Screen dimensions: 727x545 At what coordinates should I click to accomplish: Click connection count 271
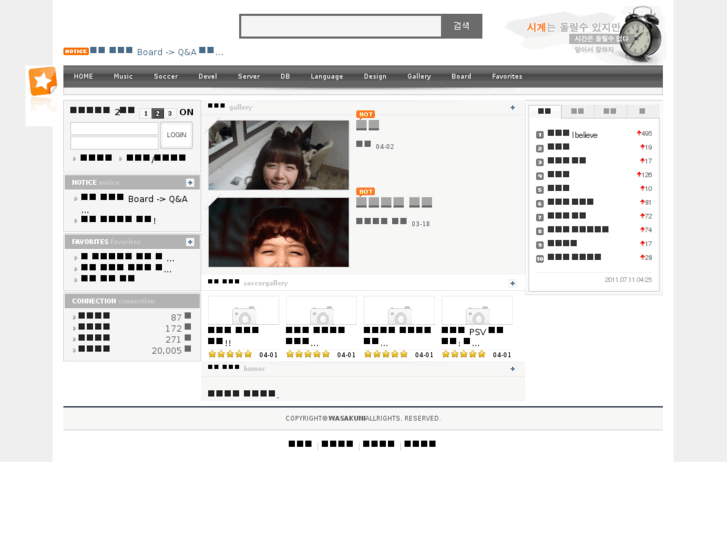(173, 340)
